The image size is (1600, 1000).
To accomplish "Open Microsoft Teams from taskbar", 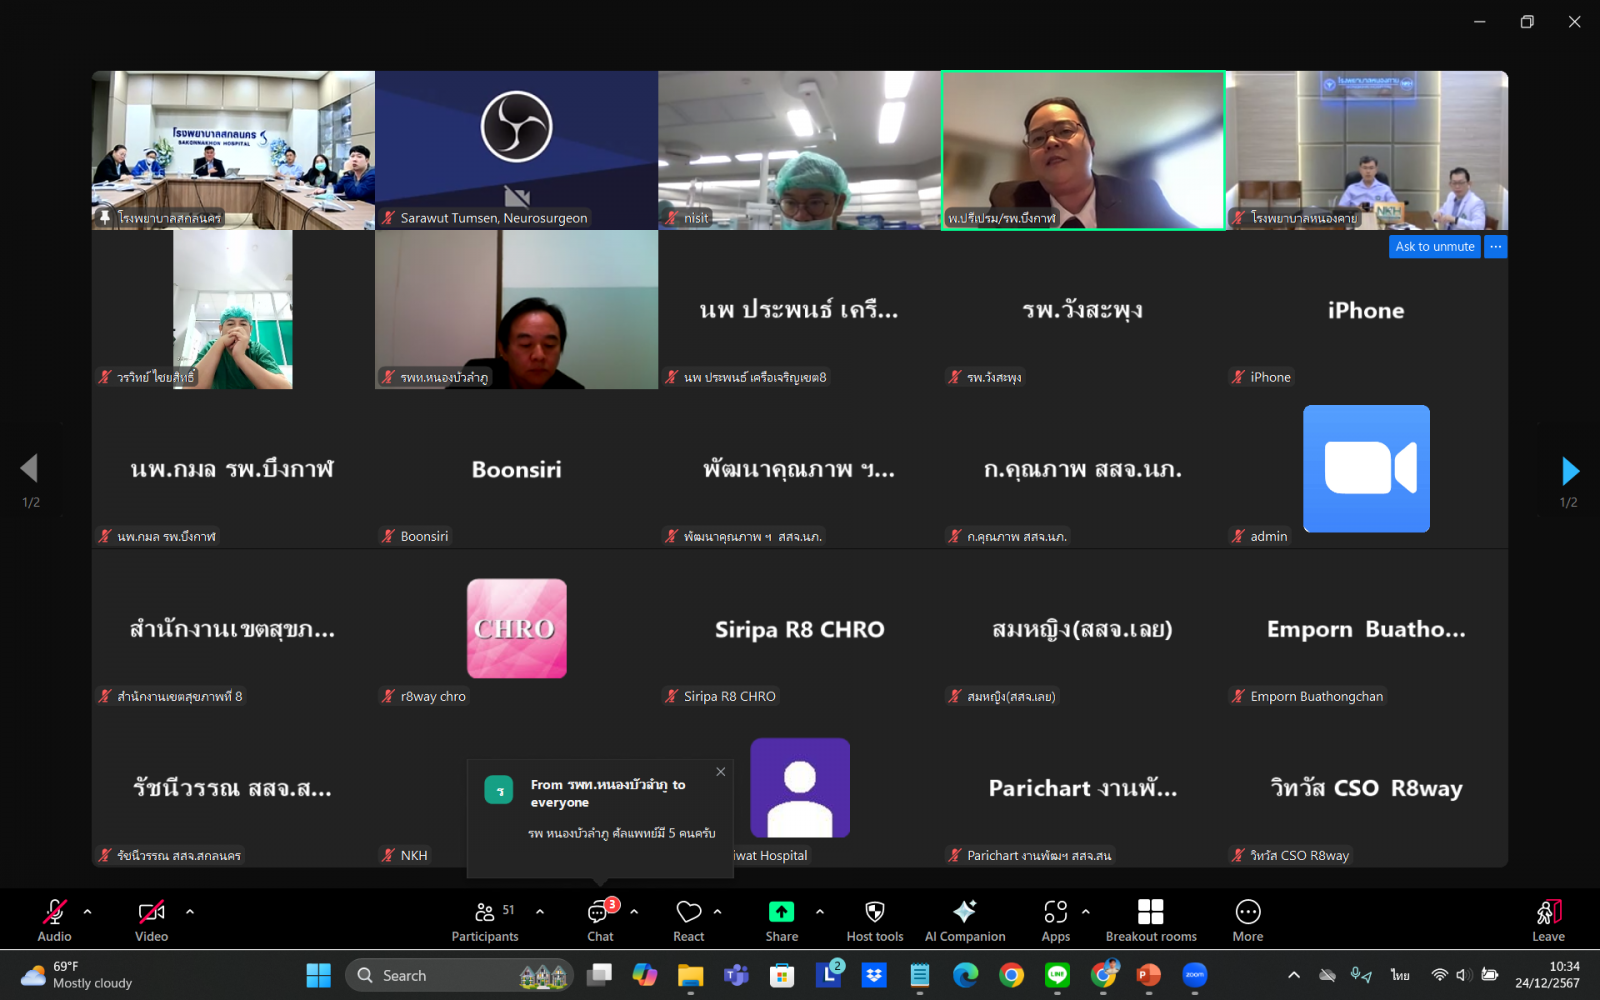I will [x=737, y=975].
